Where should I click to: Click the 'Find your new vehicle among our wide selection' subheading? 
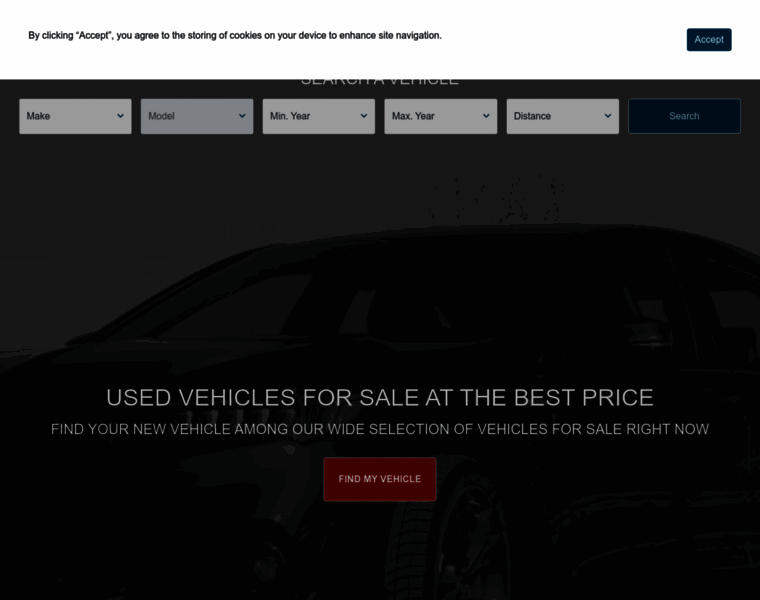click(380, 429)
